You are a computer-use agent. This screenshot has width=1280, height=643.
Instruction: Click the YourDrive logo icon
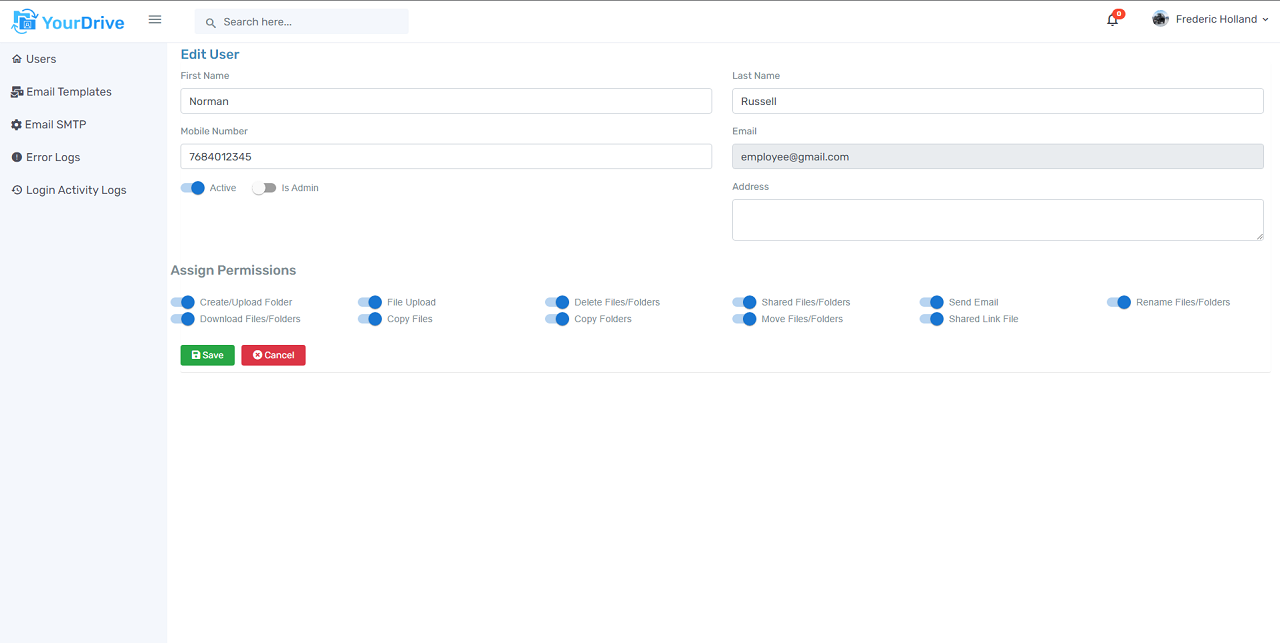pyautogui.click(x=24, y=20)
